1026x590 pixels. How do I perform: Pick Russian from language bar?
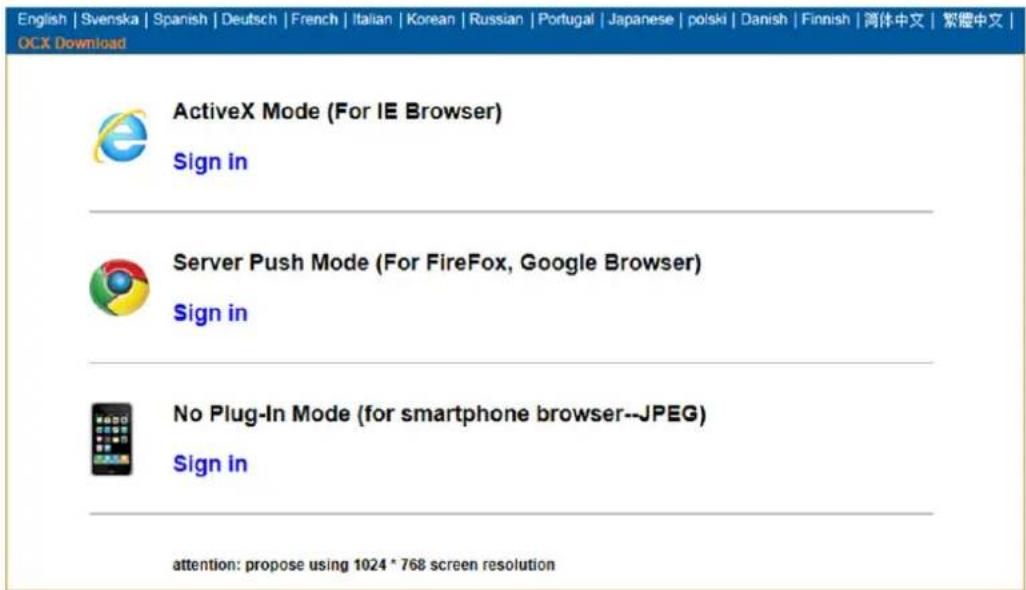pyautogui.click(x=496, y=20)
